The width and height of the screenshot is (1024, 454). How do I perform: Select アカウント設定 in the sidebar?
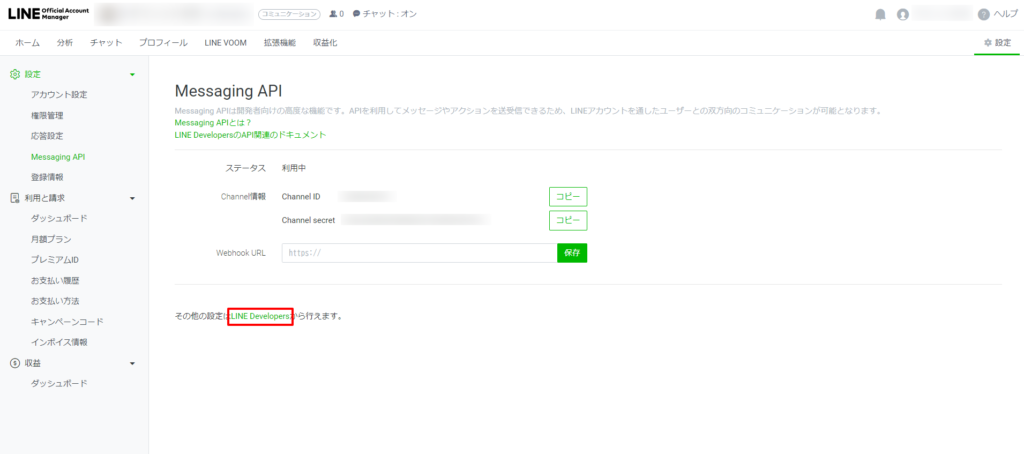[59, 95]
